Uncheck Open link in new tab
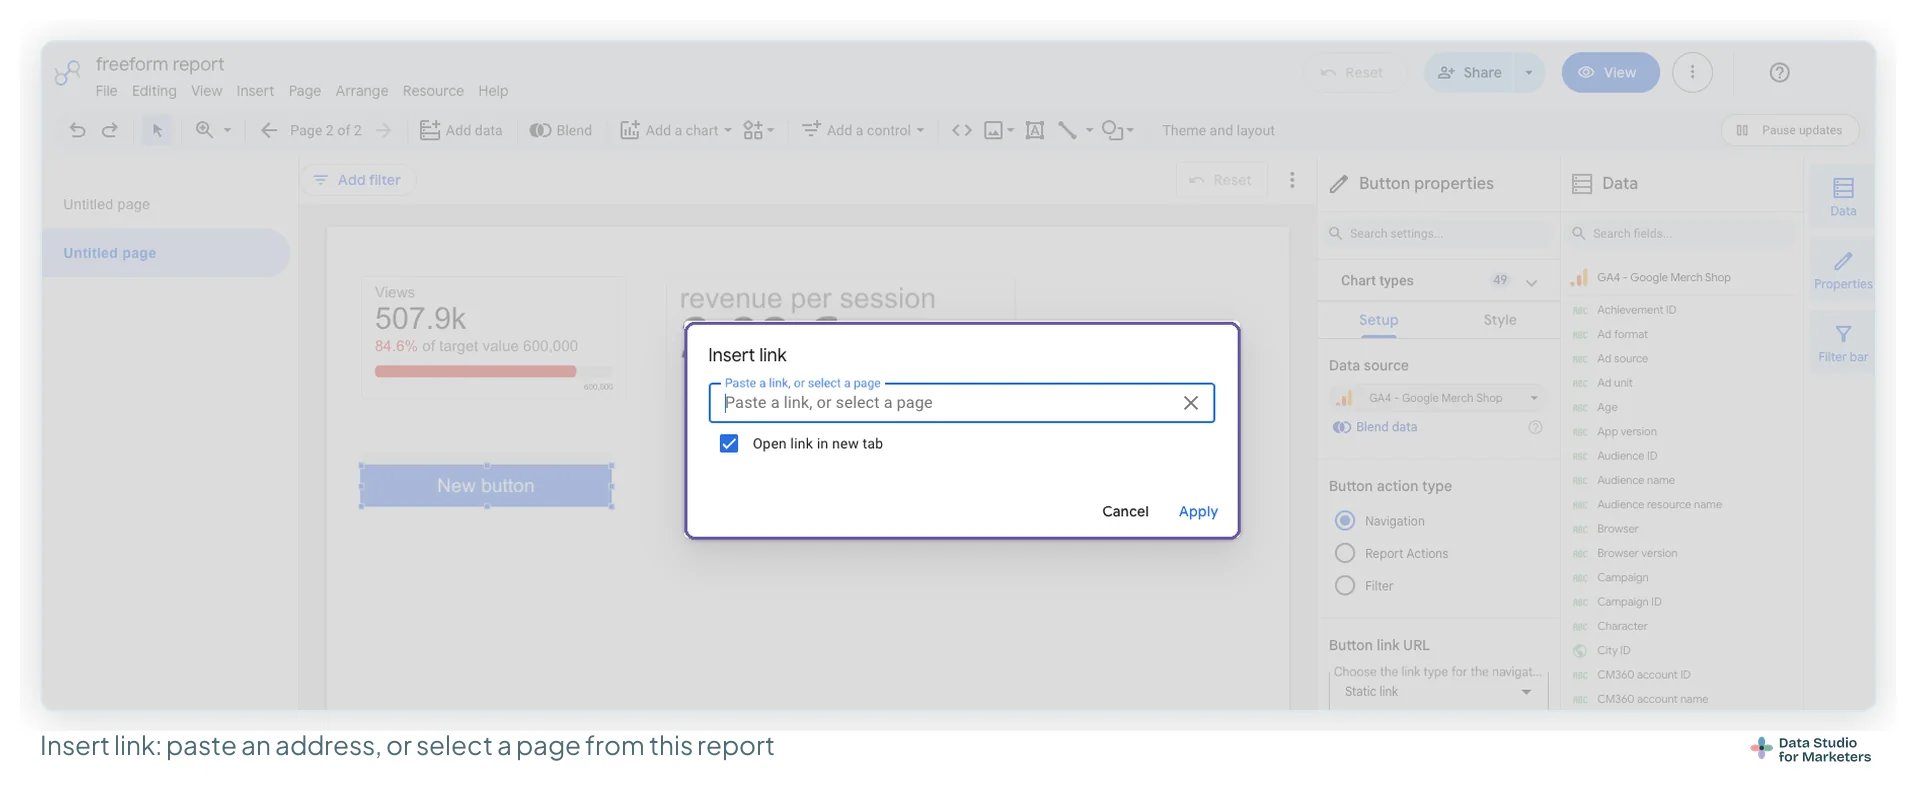Image resolution: width=1916 pixels, height=785 pixels. (729, 444)
